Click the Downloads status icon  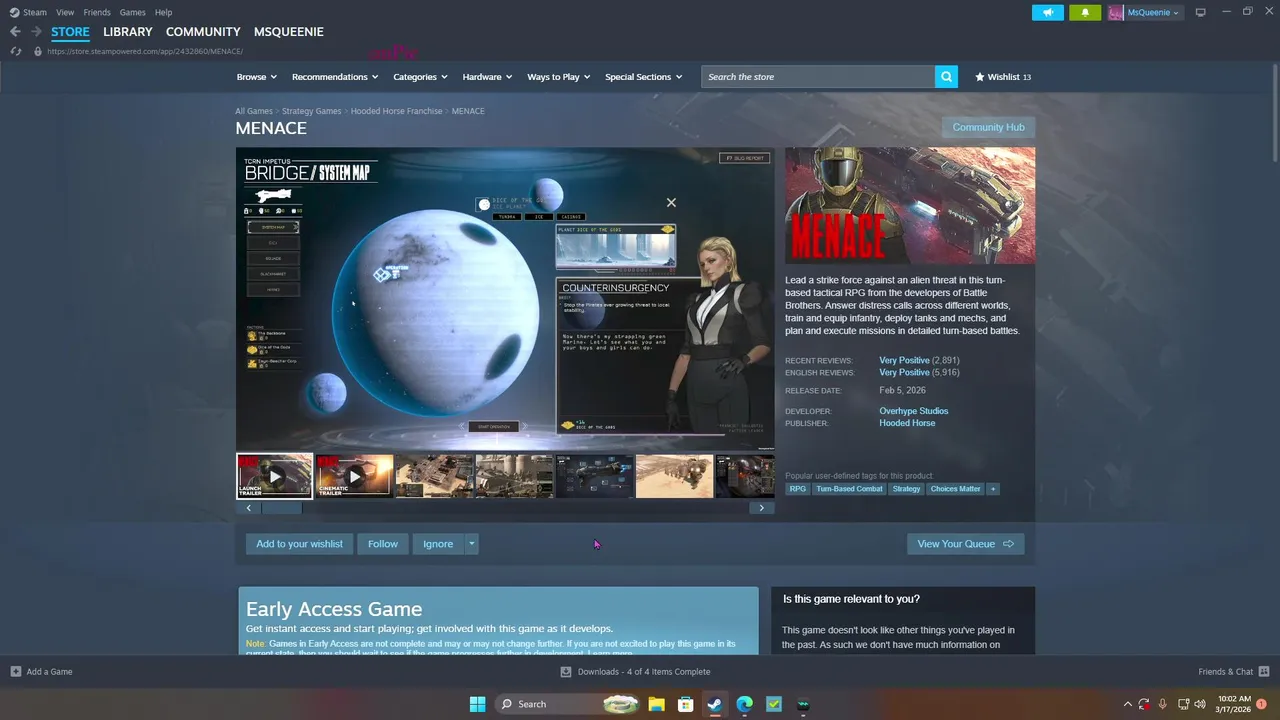coord(566,672)
